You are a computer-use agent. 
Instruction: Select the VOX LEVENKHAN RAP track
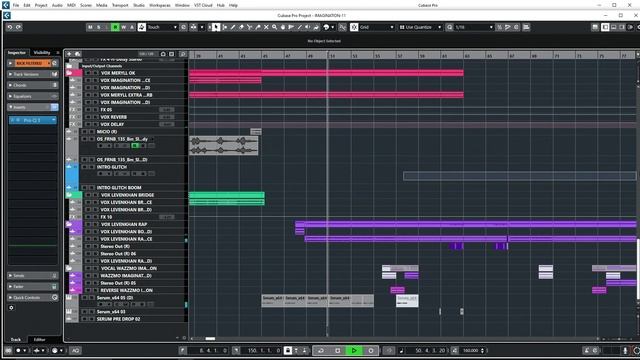pyautogui.click(x=124, y=224)
